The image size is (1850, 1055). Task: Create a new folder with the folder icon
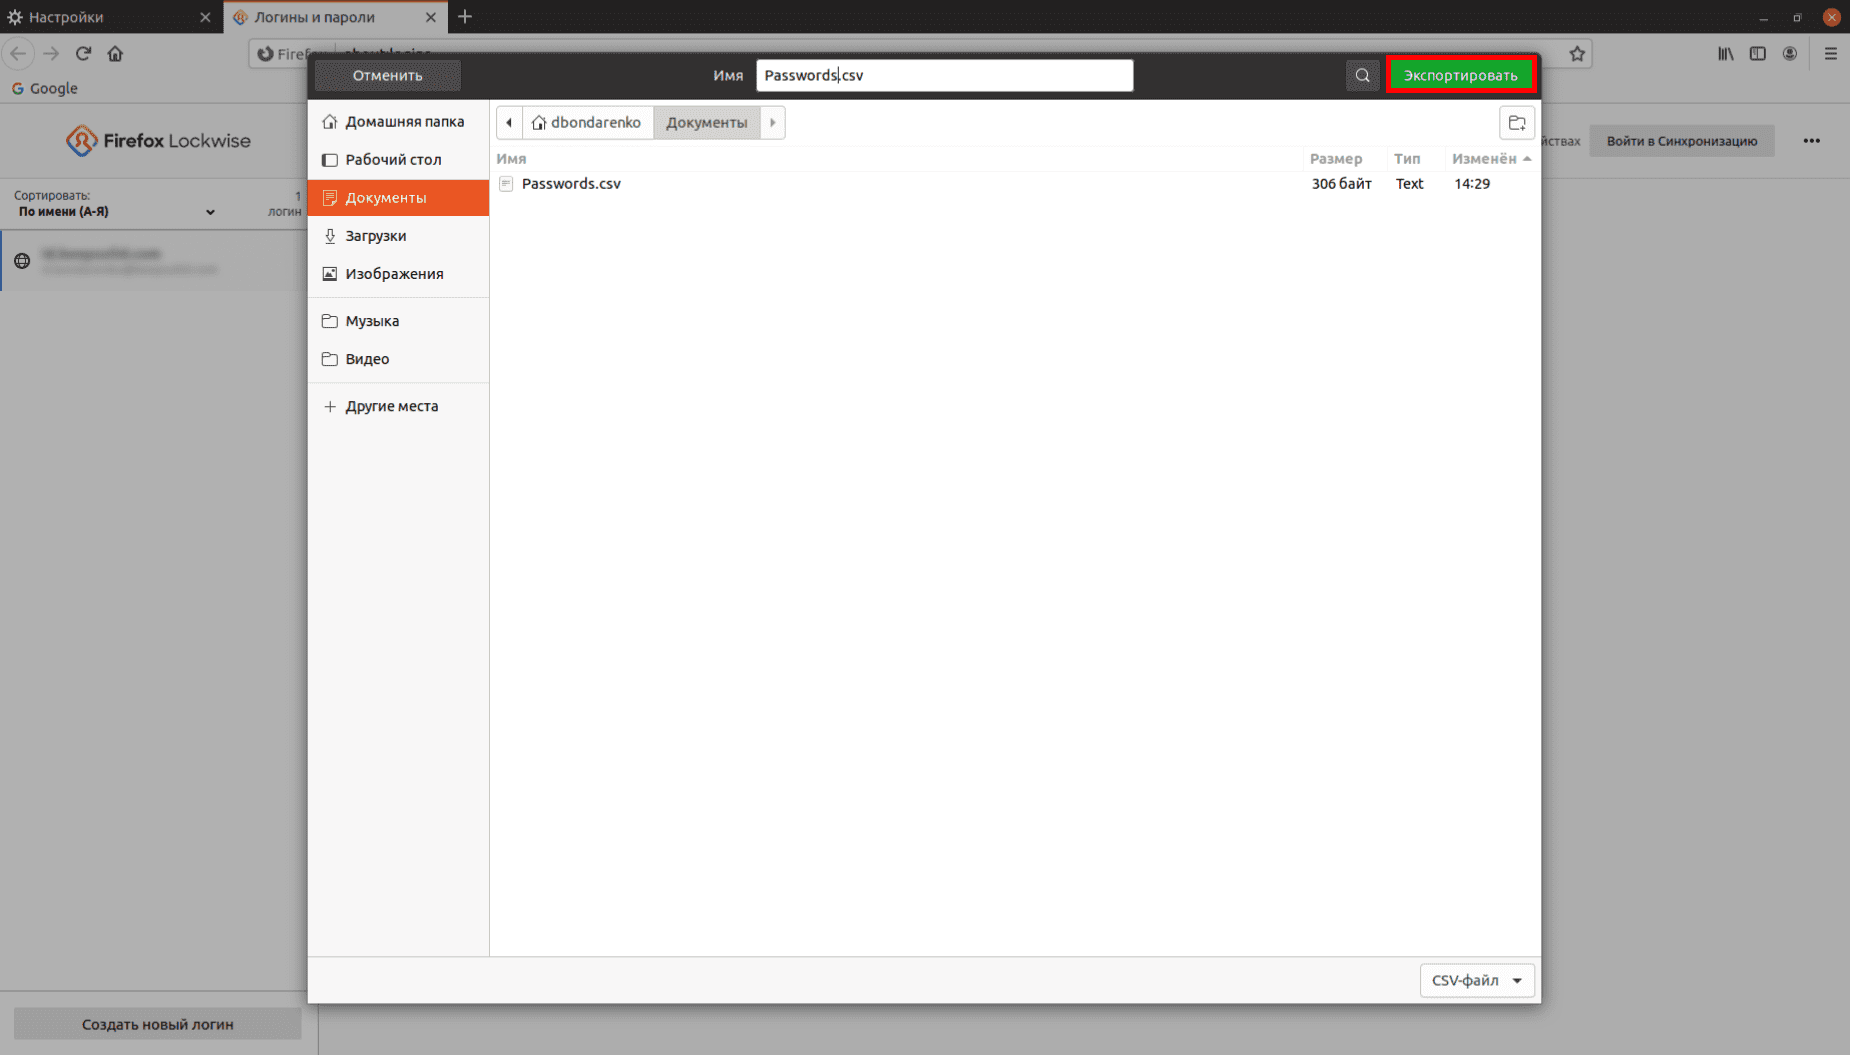coord(1516,123)
